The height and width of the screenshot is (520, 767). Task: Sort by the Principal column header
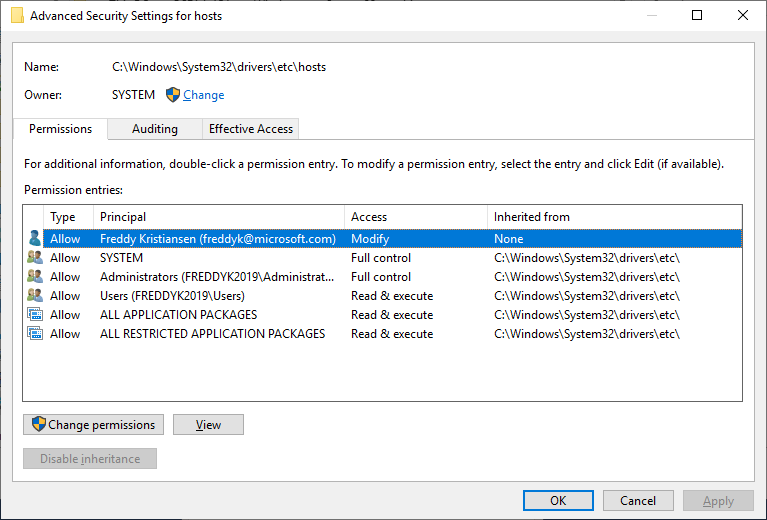pyautogui.click(x=218, y=217)
